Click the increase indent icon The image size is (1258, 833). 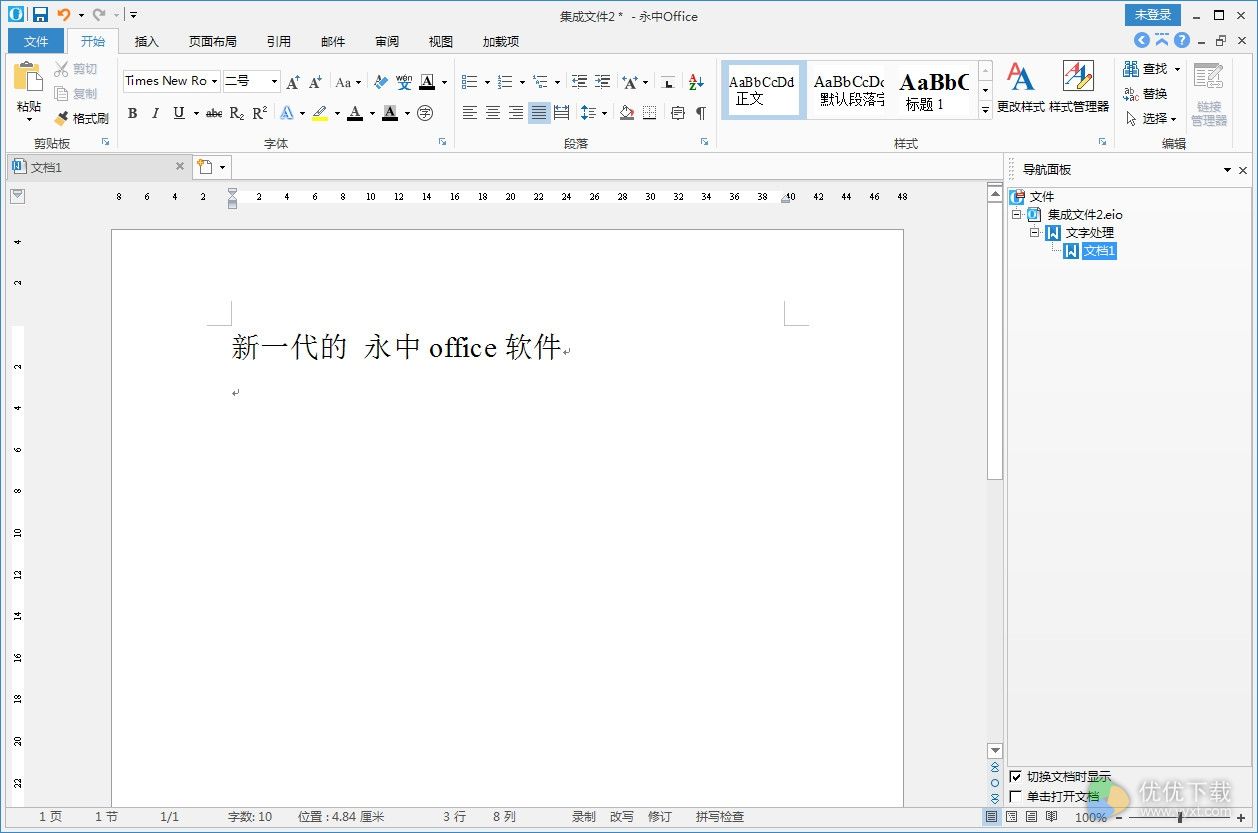point(602,82)
